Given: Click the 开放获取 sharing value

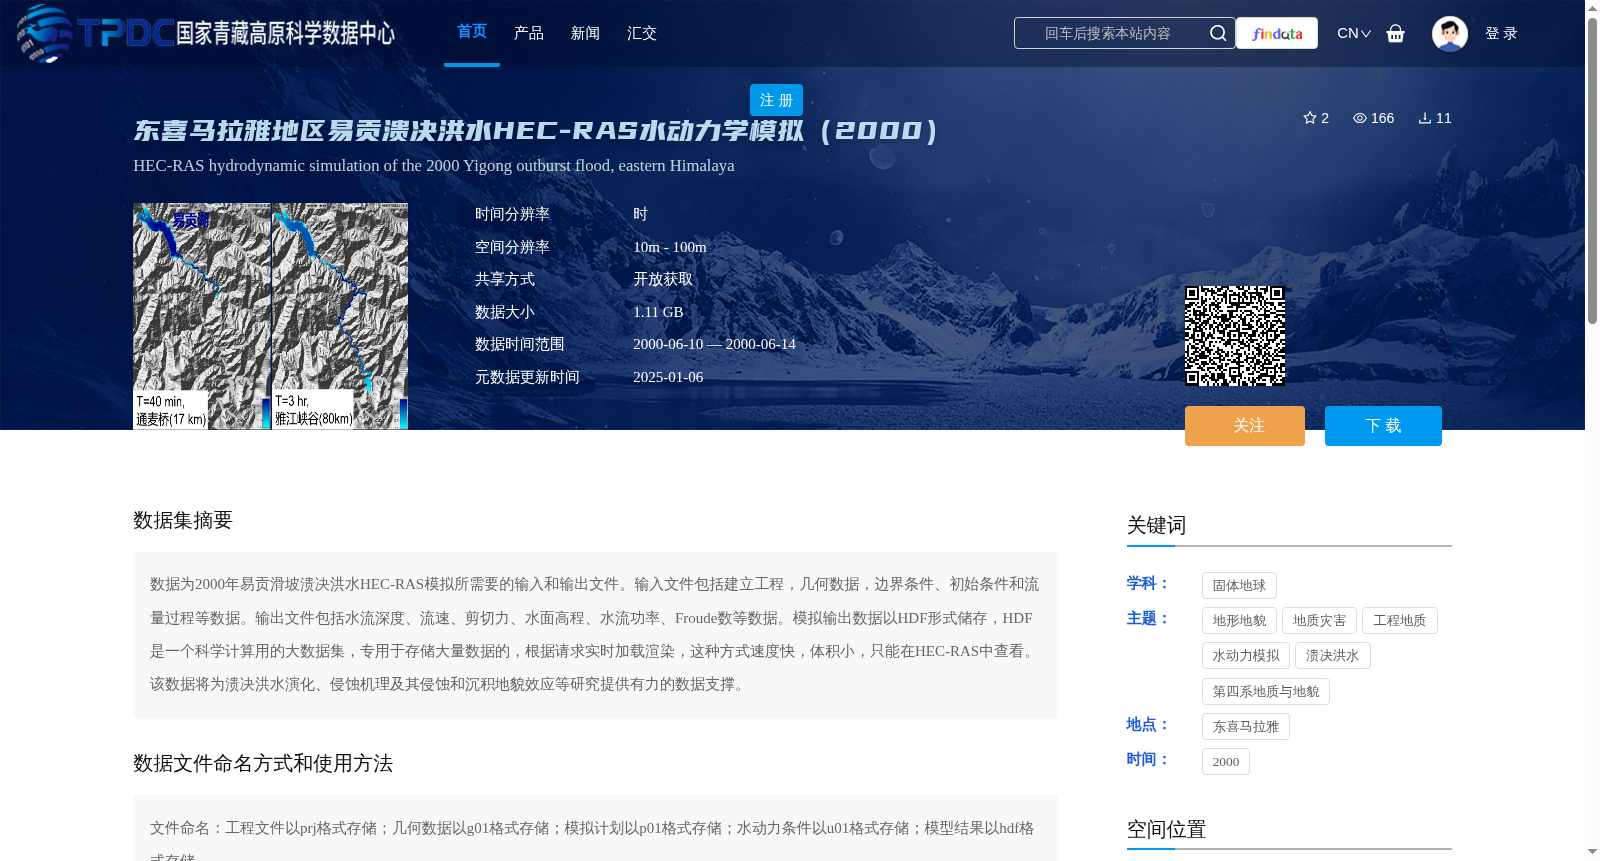Looking at the screenshot, I should (663, 279).
